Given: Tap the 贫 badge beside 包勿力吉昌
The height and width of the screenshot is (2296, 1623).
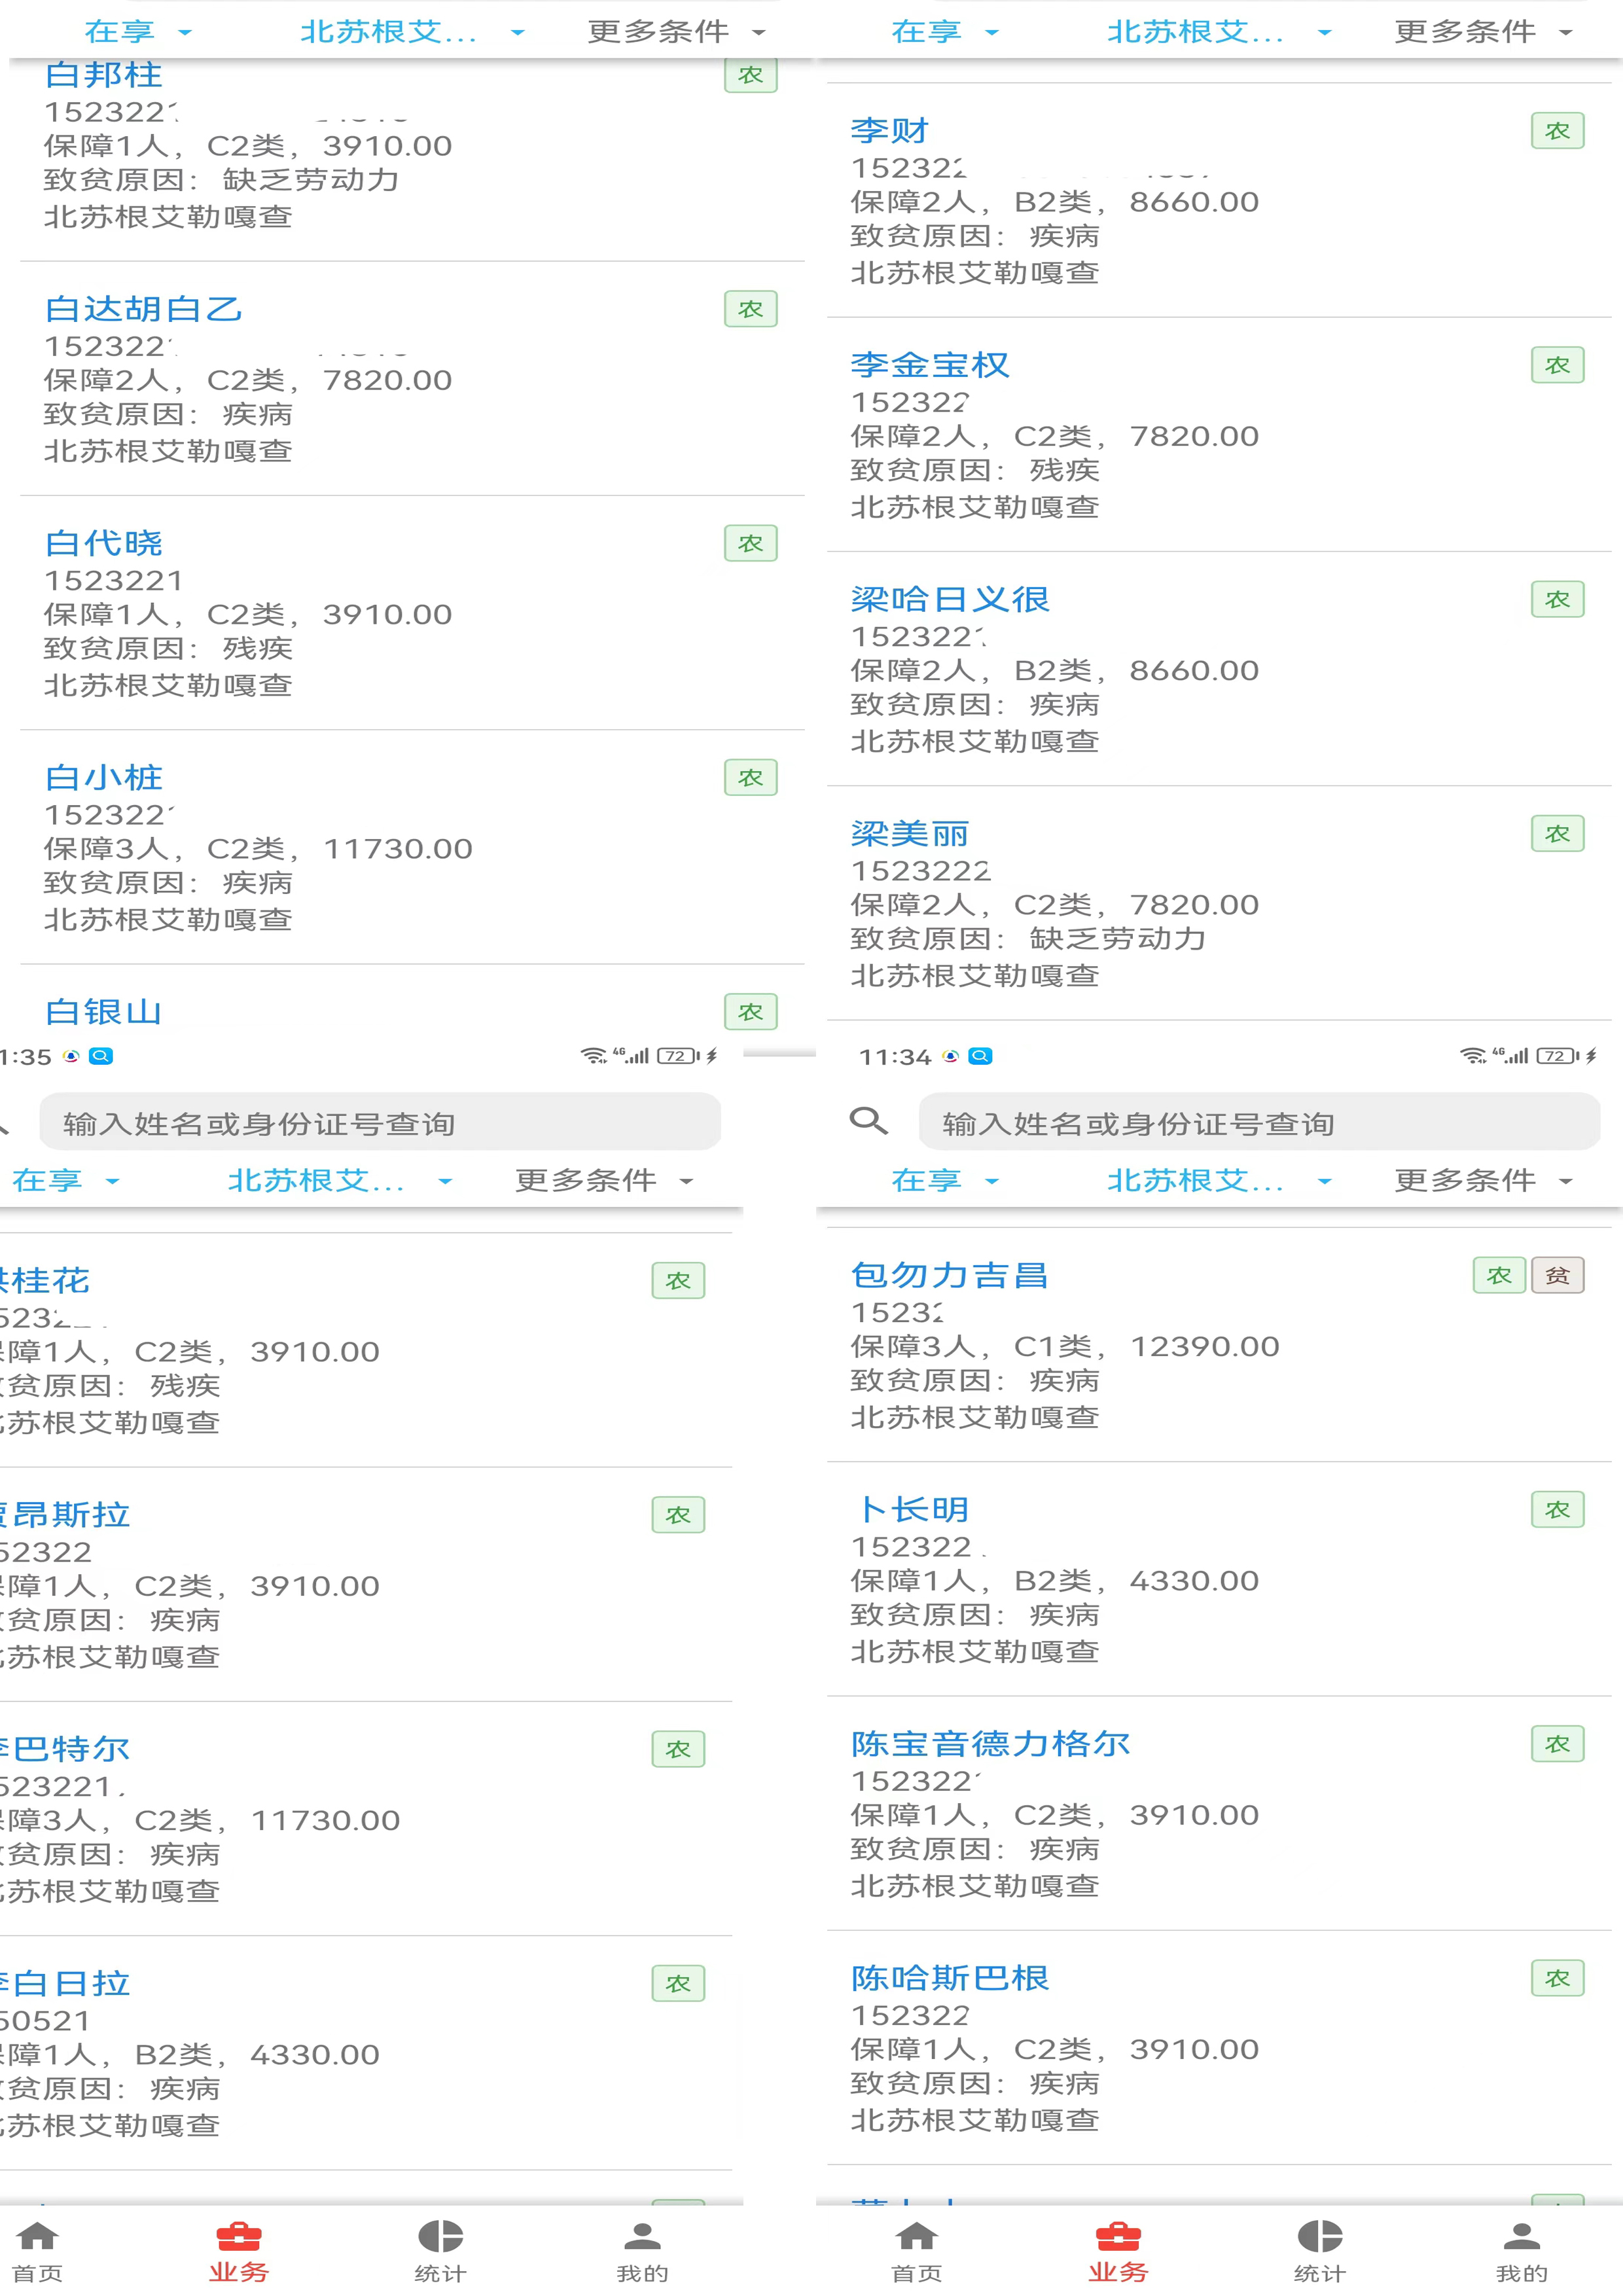Looking at the screenshot, I should pos(1557,1275).
